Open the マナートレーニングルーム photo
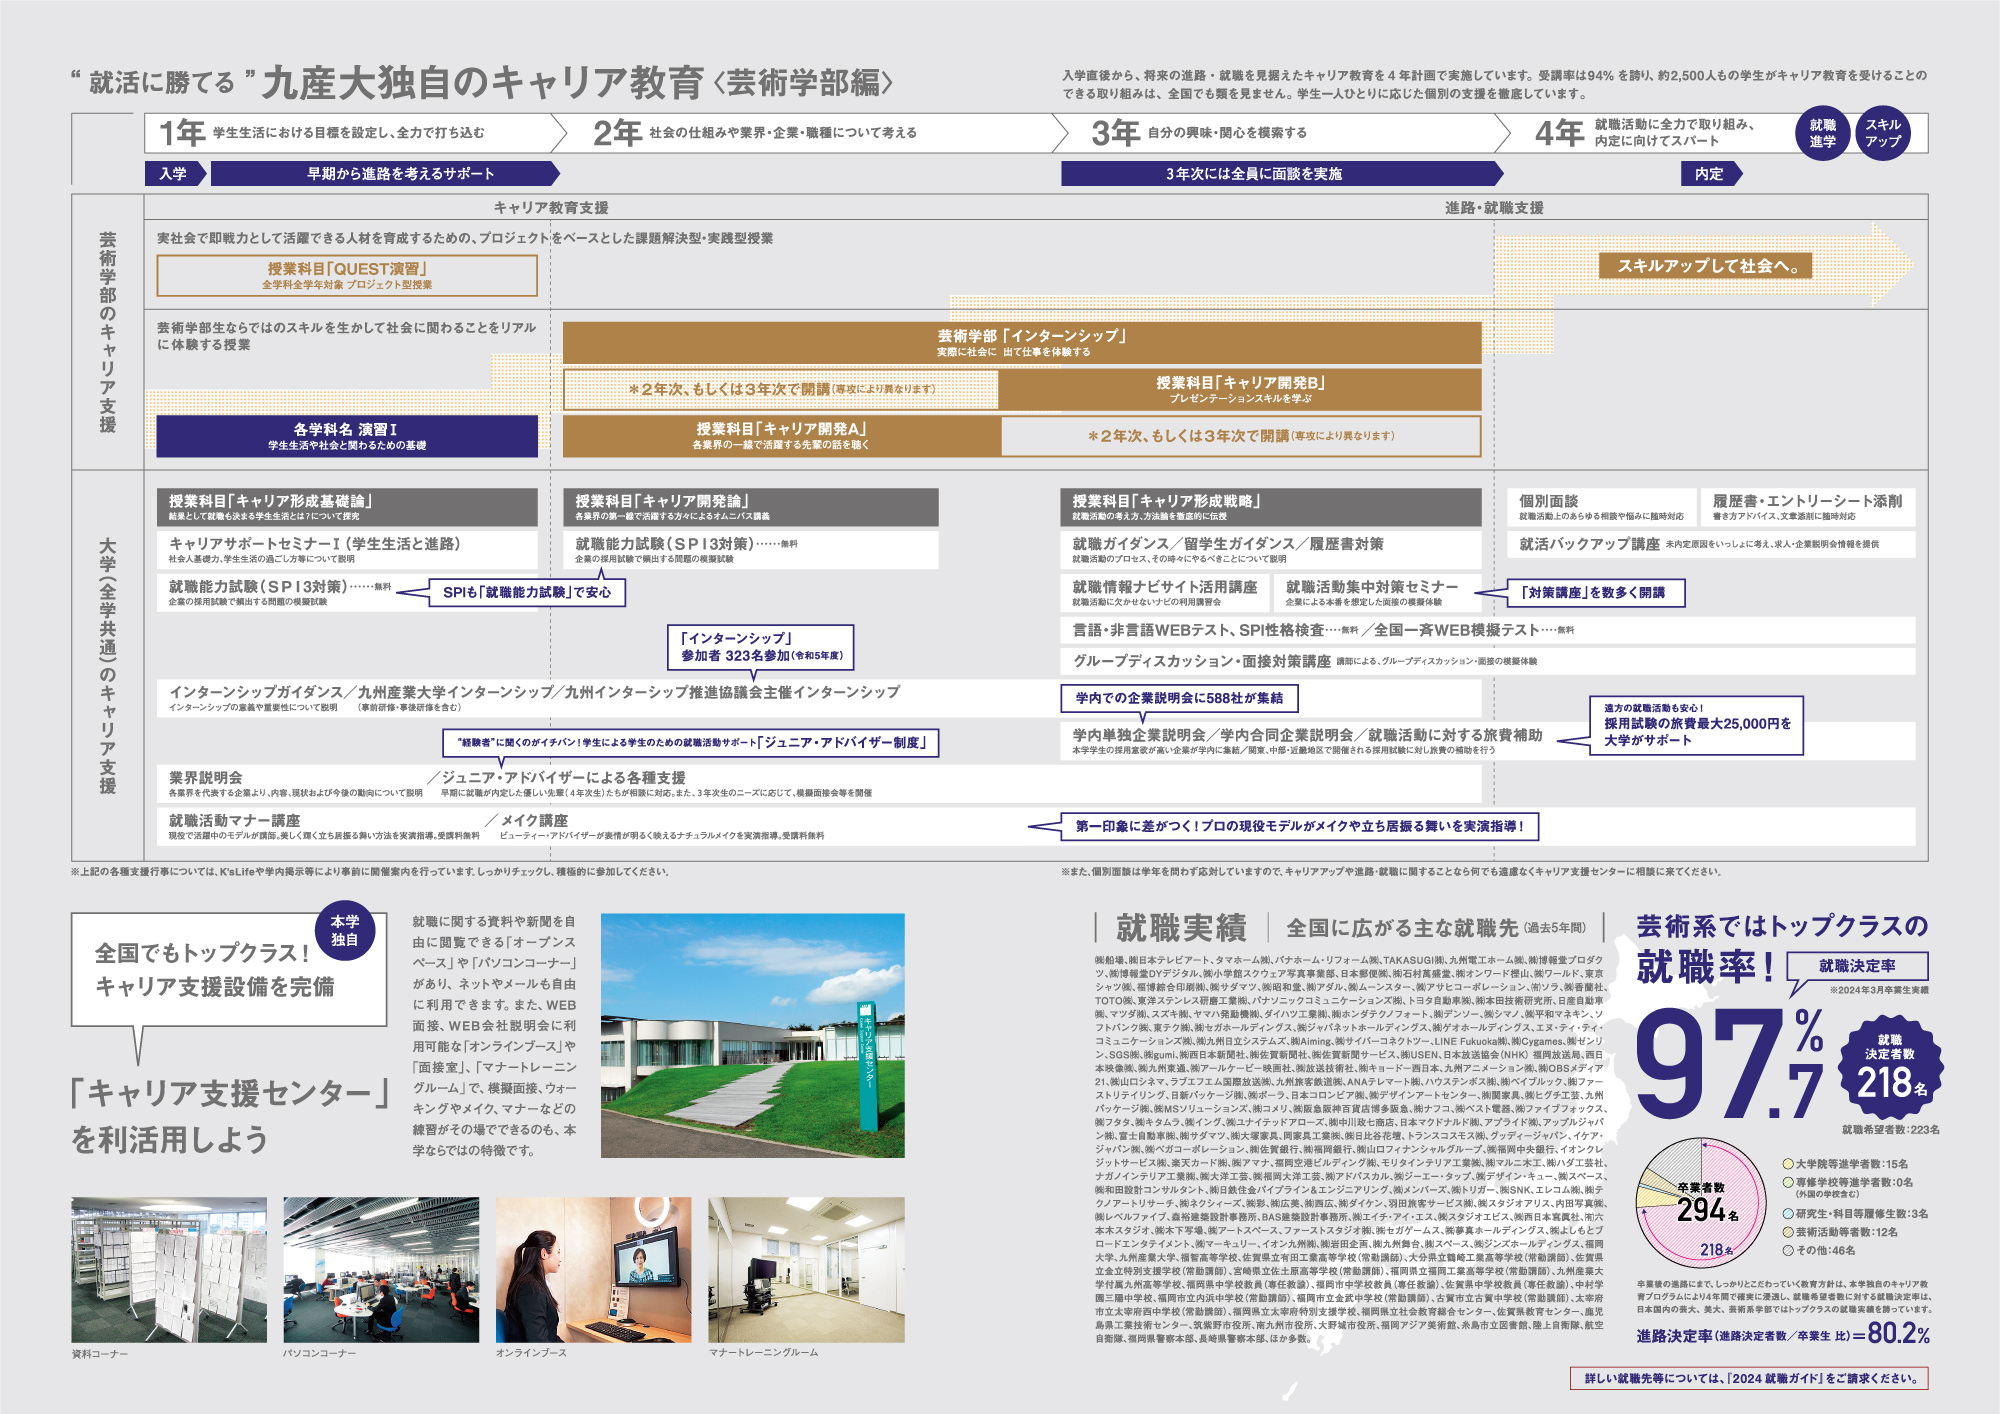Viewport: 2000px width, 1414px height. tap(806, 1269)
